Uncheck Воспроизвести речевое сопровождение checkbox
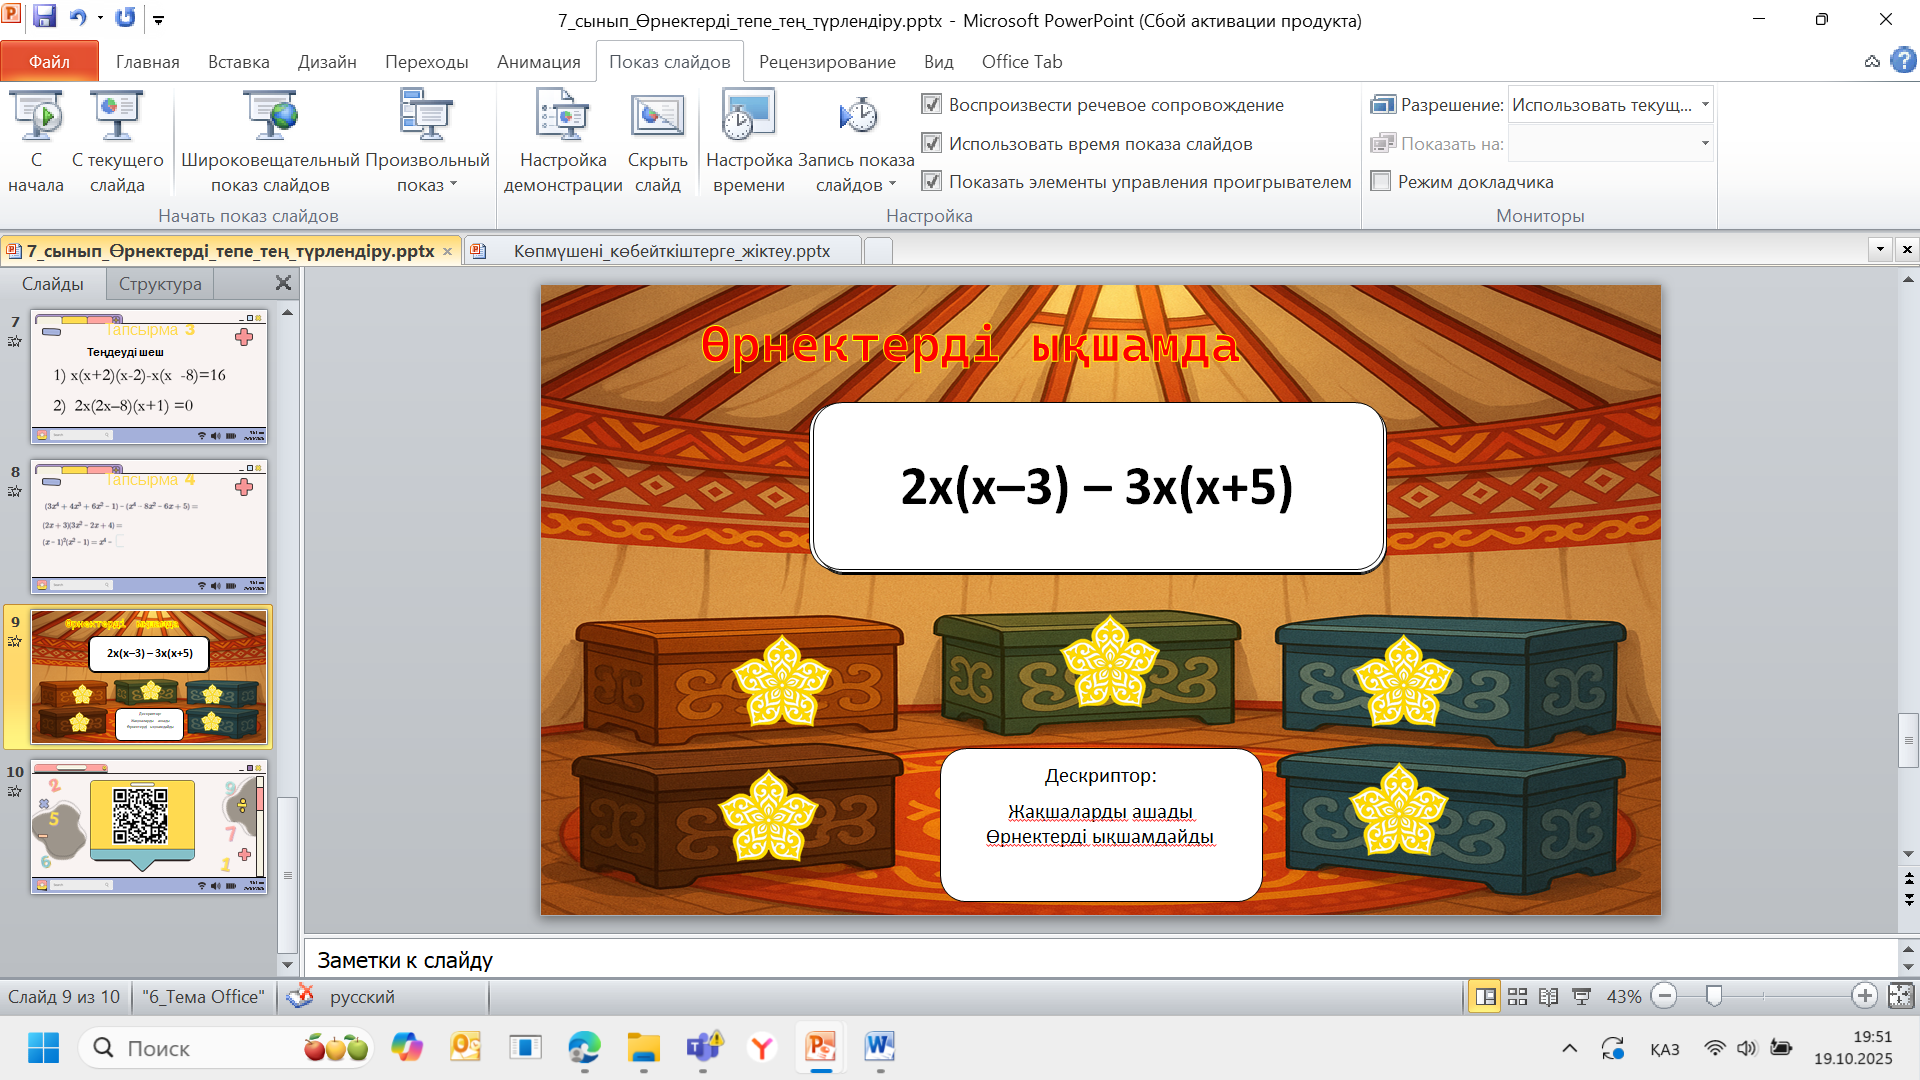Screen dimensions: 1920x1080 point(932,104)
